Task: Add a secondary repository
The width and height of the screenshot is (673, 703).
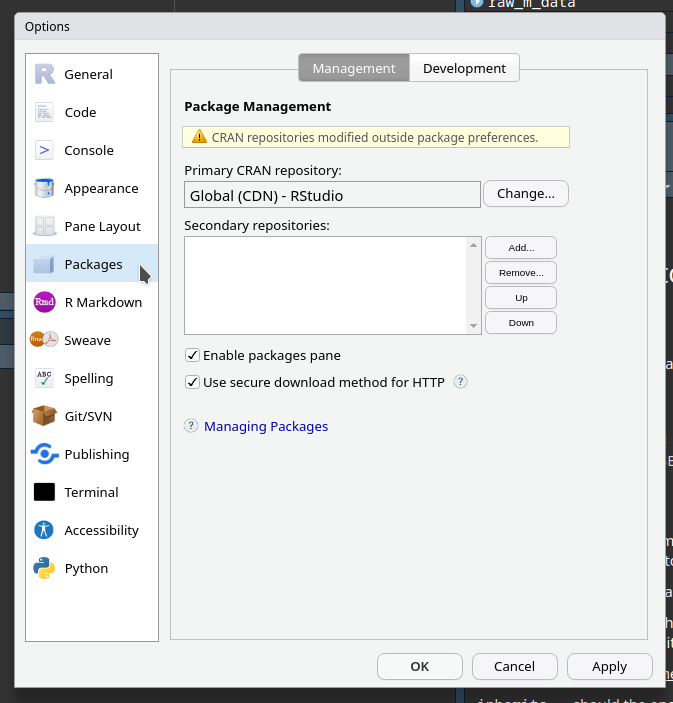Action: [521, 247]
